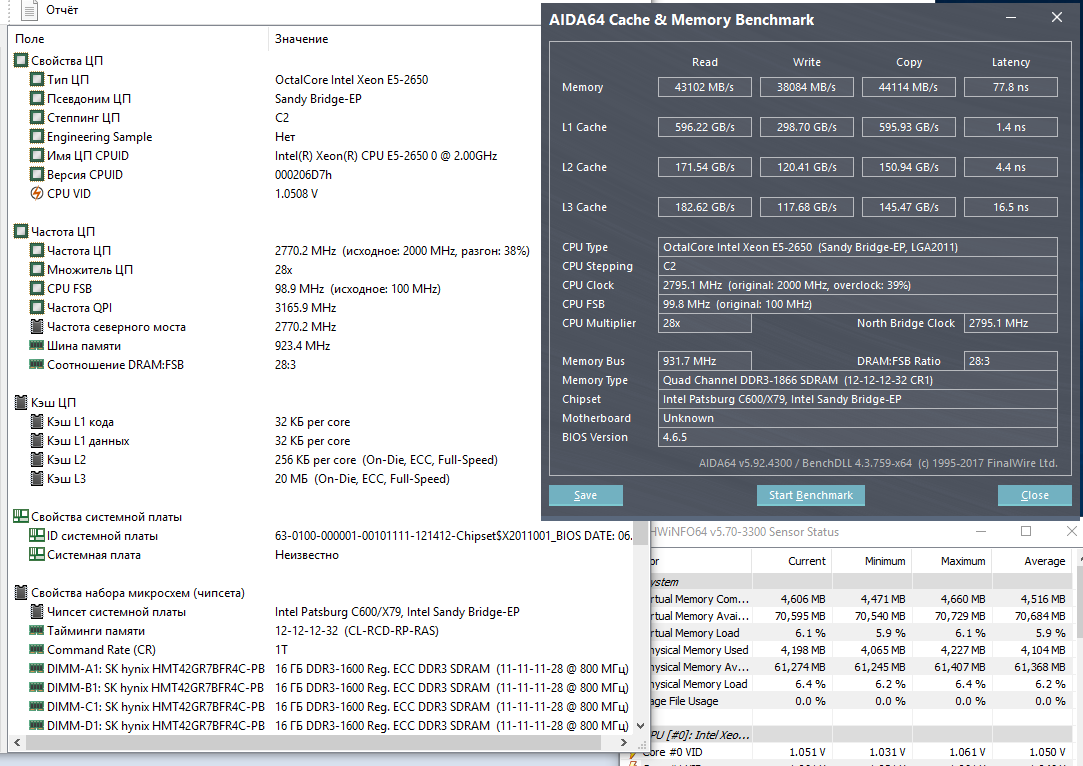Click the Чипсет системной платы chip icon
The image size is (1083, 766).
click(x=37, y=611)
